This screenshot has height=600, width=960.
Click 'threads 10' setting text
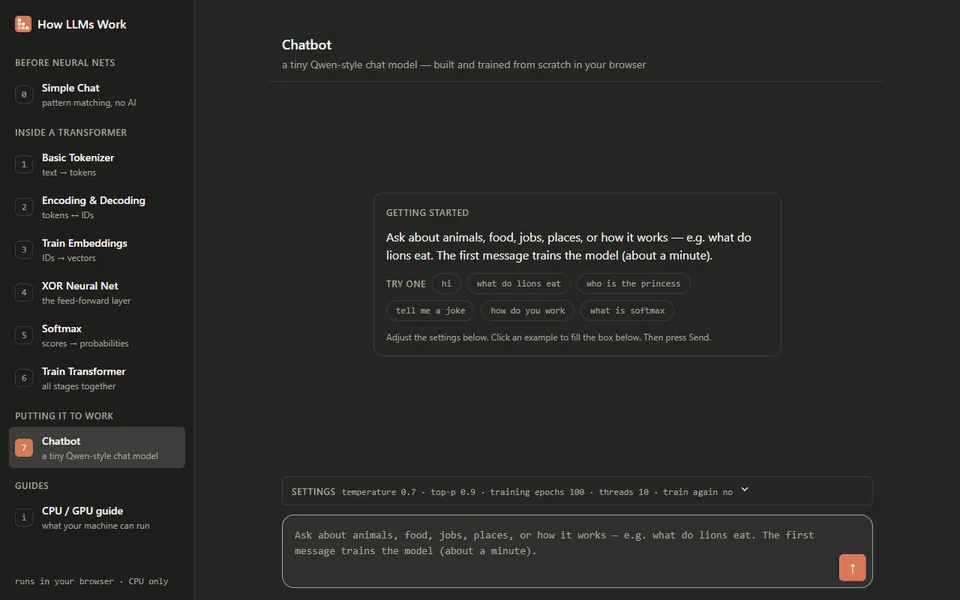623,492
